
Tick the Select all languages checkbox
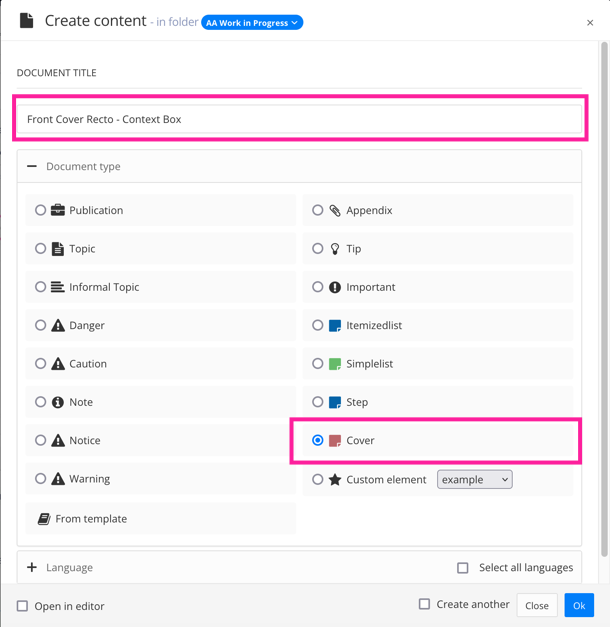tap(463, 568)
